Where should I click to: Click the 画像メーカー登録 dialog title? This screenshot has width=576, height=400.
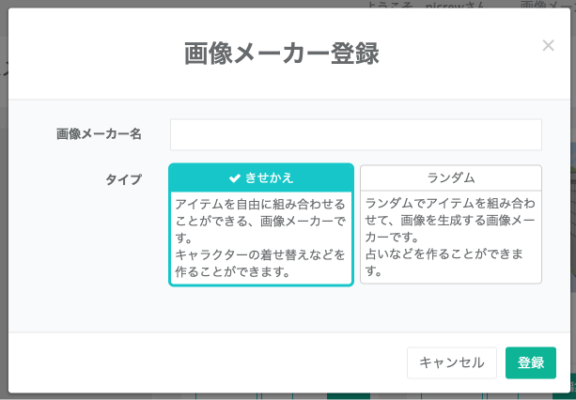[281, 54]
